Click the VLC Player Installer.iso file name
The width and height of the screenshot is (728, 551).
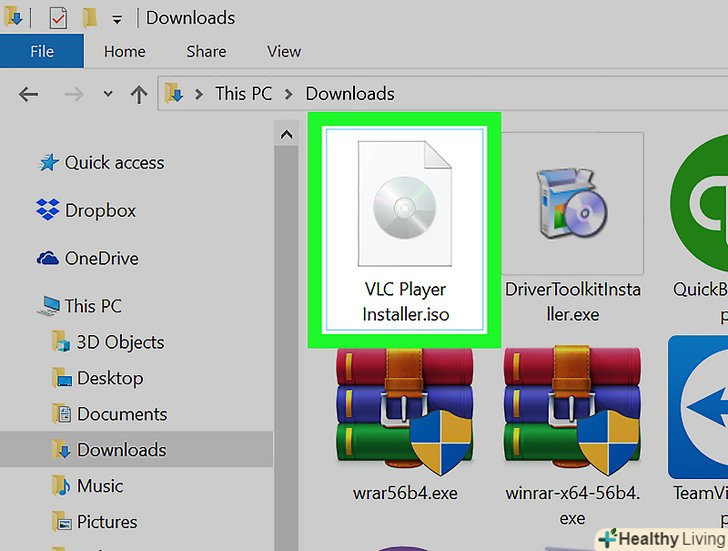405,302
